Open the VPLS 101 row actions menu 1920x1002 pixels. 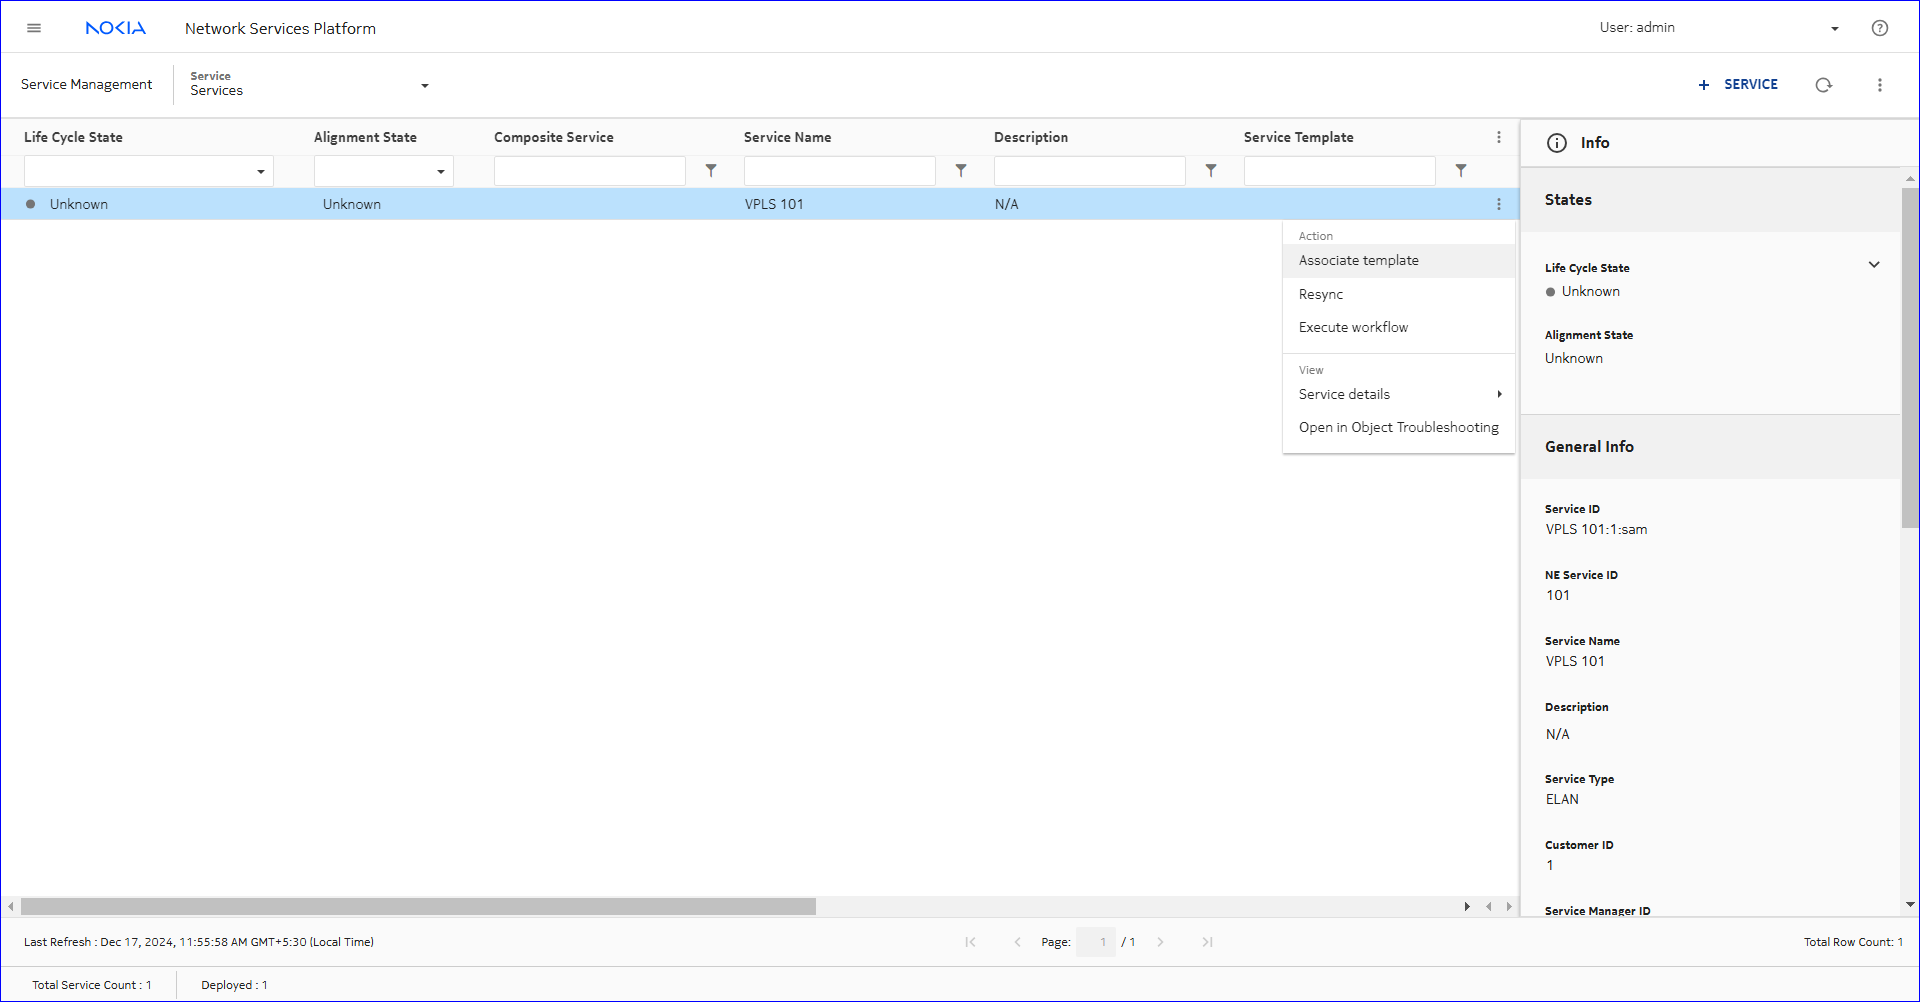(1498, 204)
